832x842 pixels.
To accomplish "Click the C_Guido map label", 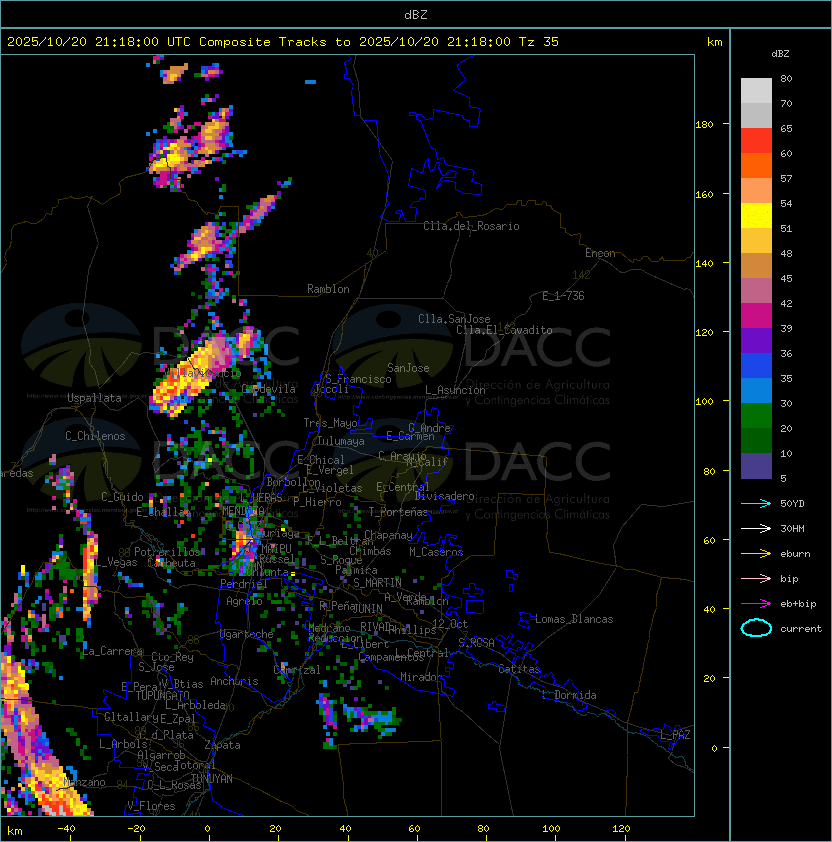I will pos(122,497).
